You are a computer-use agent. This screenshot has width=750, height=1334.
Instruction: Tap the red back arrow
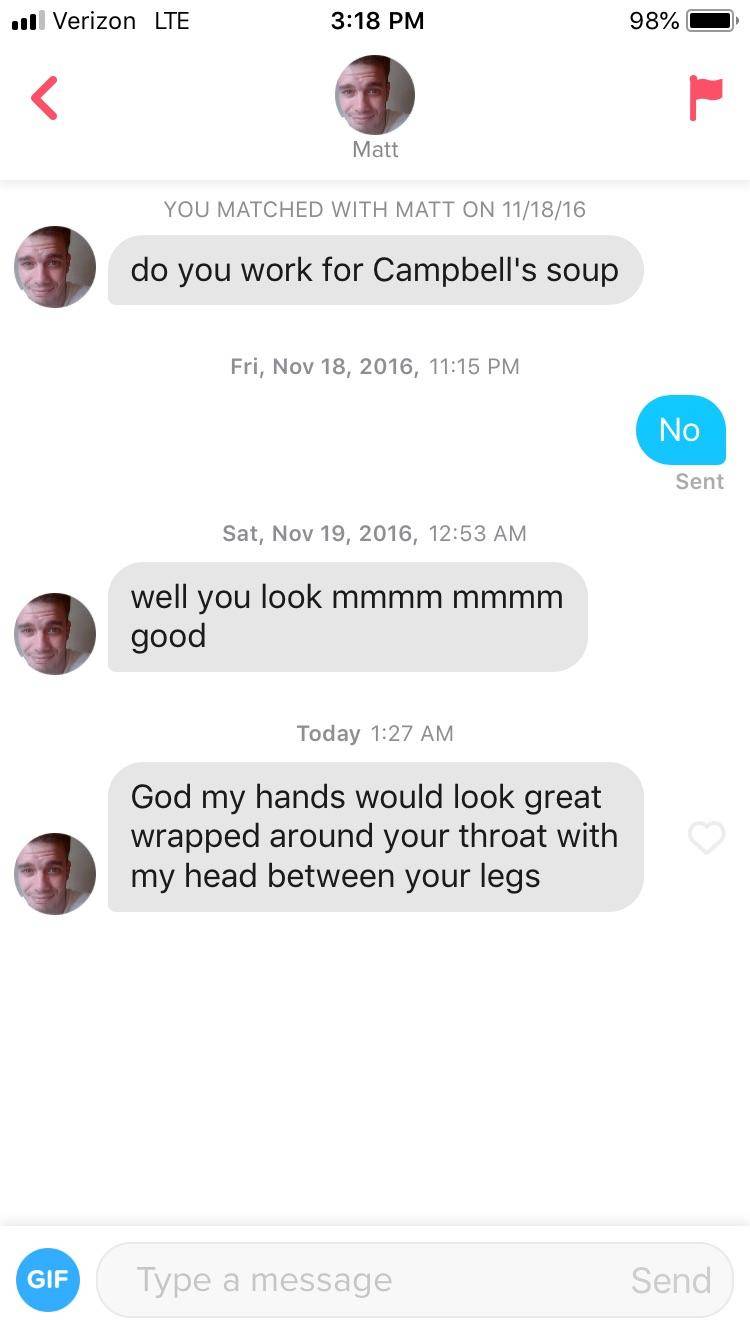pos(44,98)
